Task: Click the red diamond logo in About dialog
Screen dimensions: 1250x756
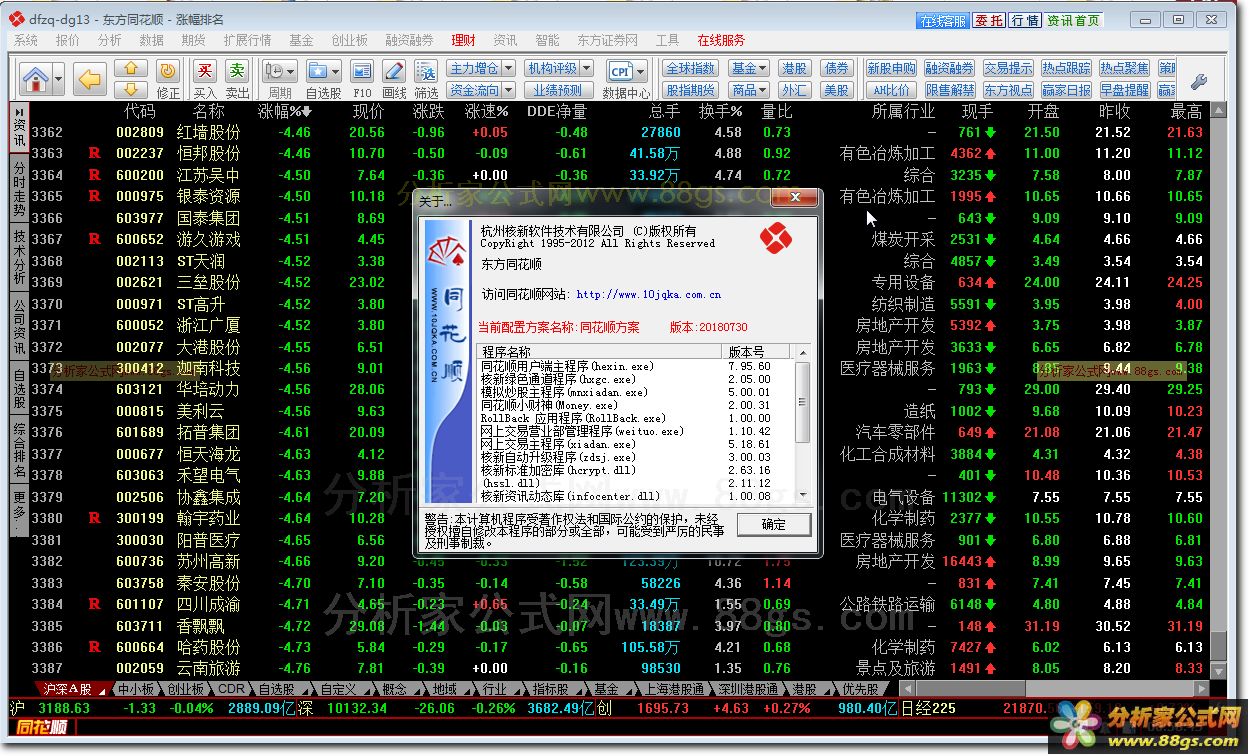Action: tap(775, 239)
